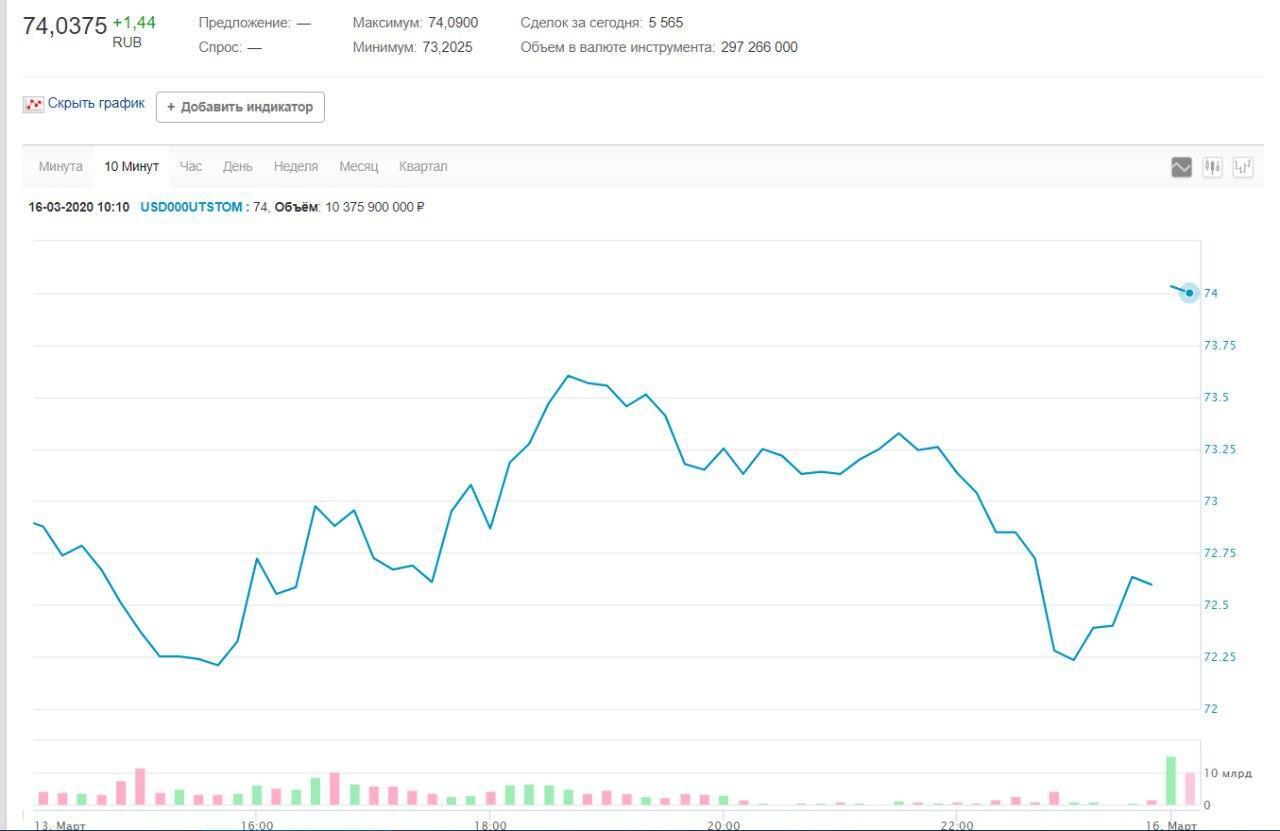This screenshot has height=831, width=1280.
Task: Select the 10 Минут interval tab
Action: (x=132, y=167)
